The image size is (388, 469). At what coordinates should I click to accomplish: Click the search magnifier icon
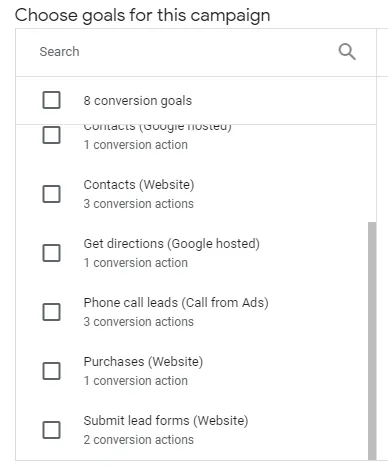tap(347, 52)
